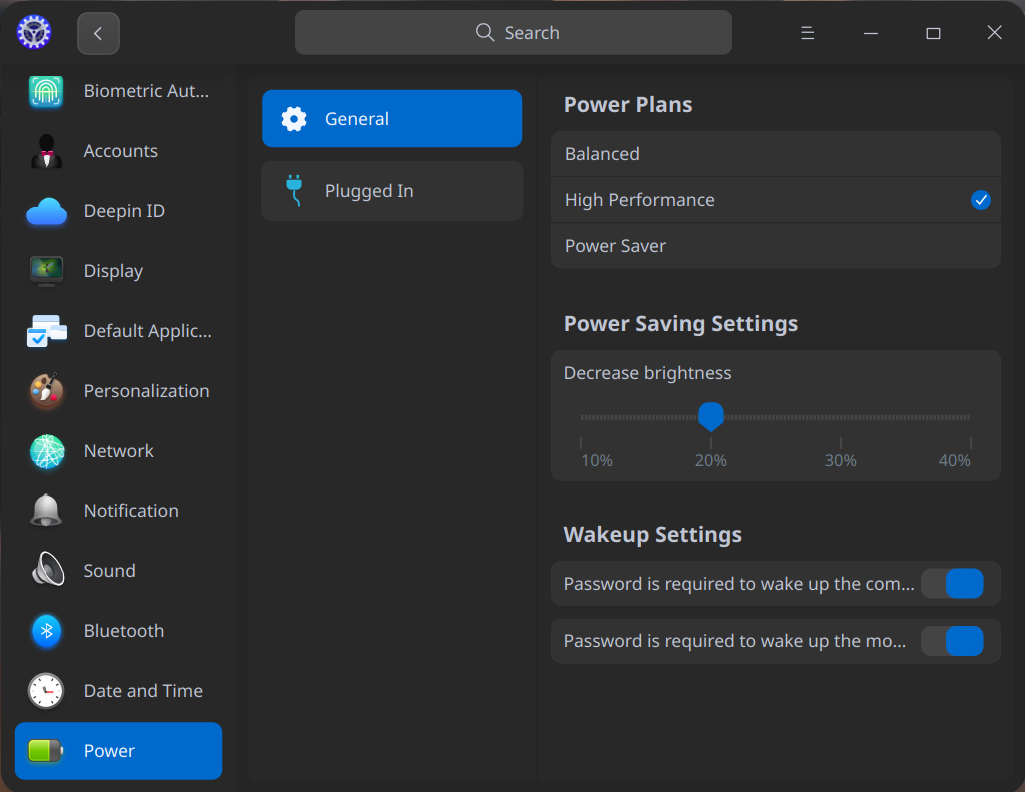This screenshot has height=792, width=1025.
Task: Click the Date and Time clock icon
Action: pyautogui.click(x=46, y=691)
